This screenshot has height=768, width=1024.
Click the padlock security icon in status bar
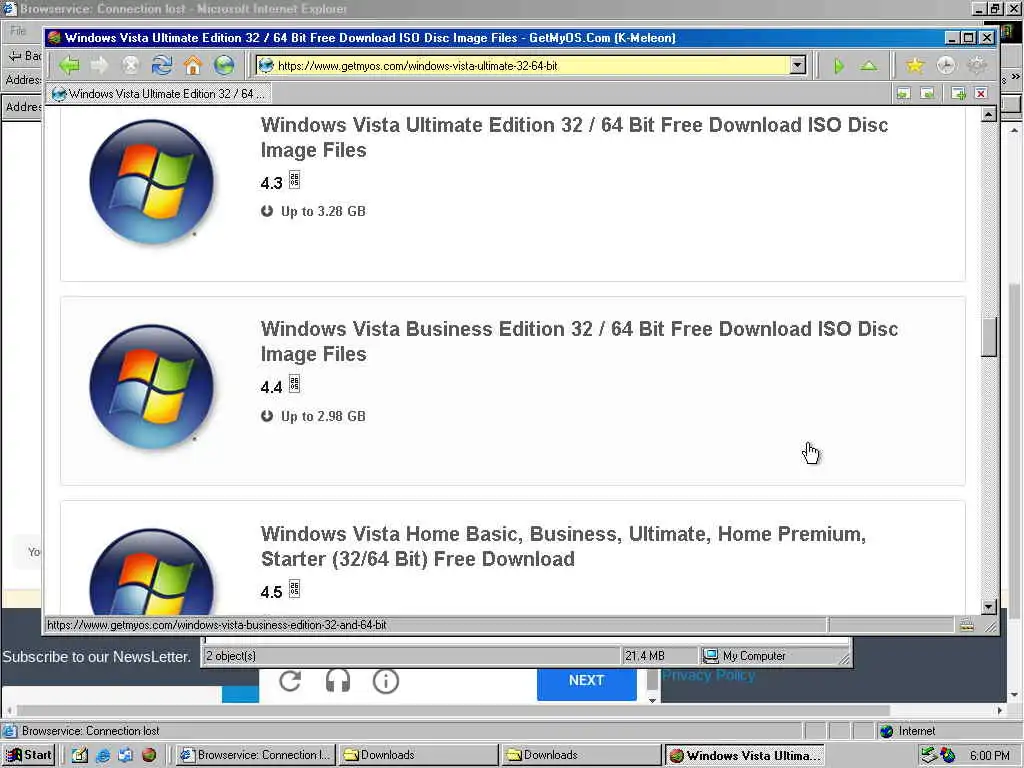(x=967, y=626)
